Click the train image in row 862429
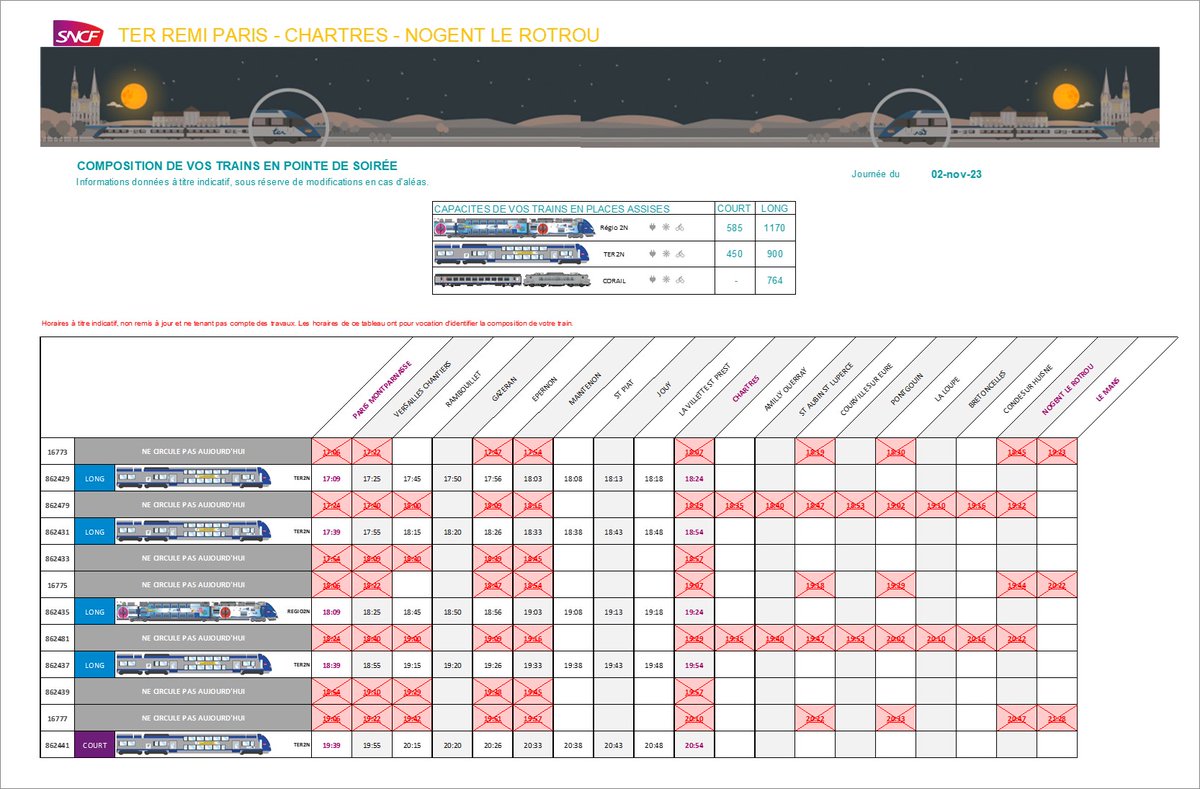 (195, 478)
